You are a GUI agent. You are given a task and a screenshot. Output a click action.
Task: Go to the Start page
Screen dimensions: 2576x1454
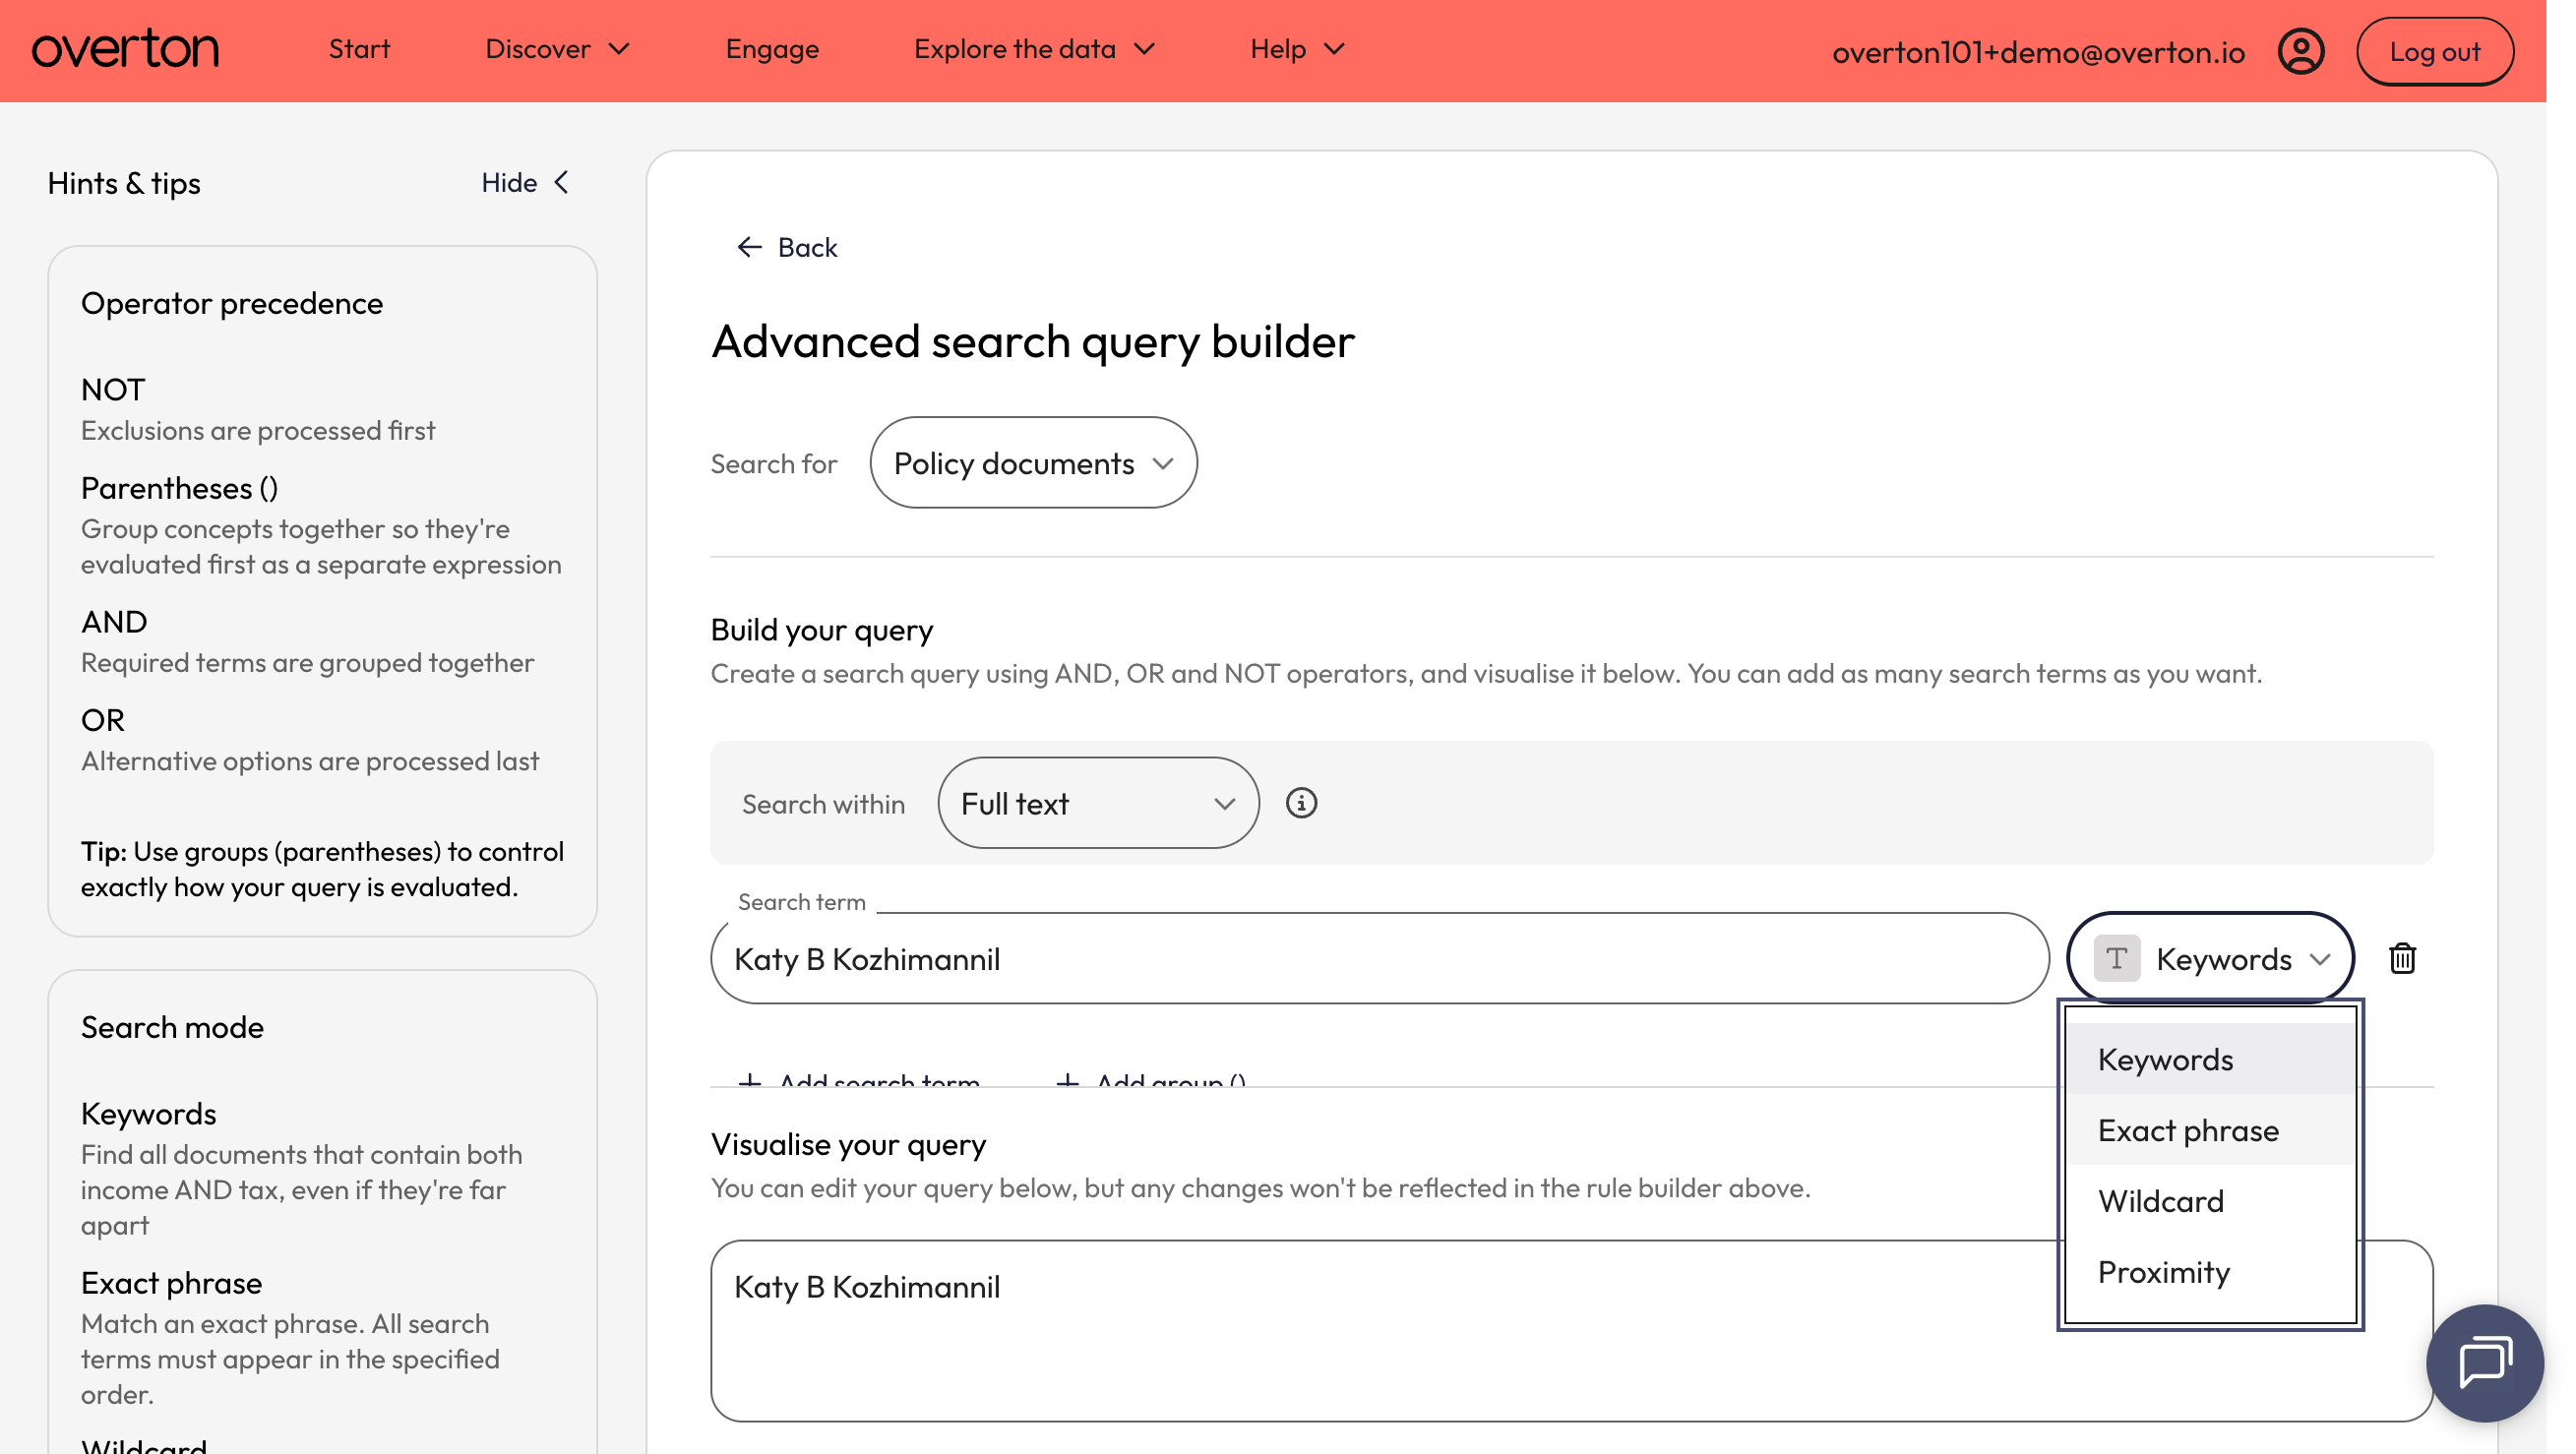point(359,49)
